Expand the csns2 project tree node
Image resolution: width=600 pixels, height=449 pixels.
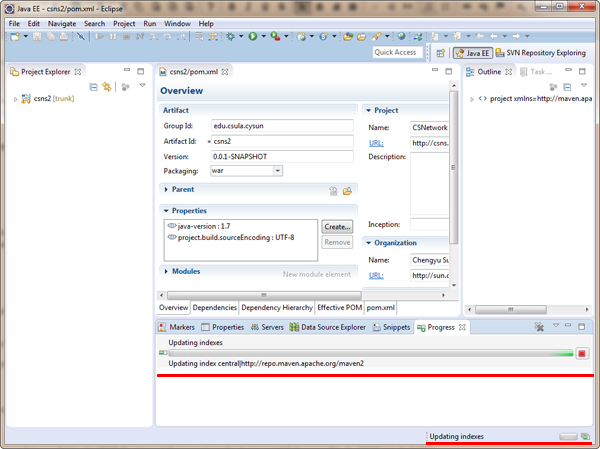click(16, 99)
